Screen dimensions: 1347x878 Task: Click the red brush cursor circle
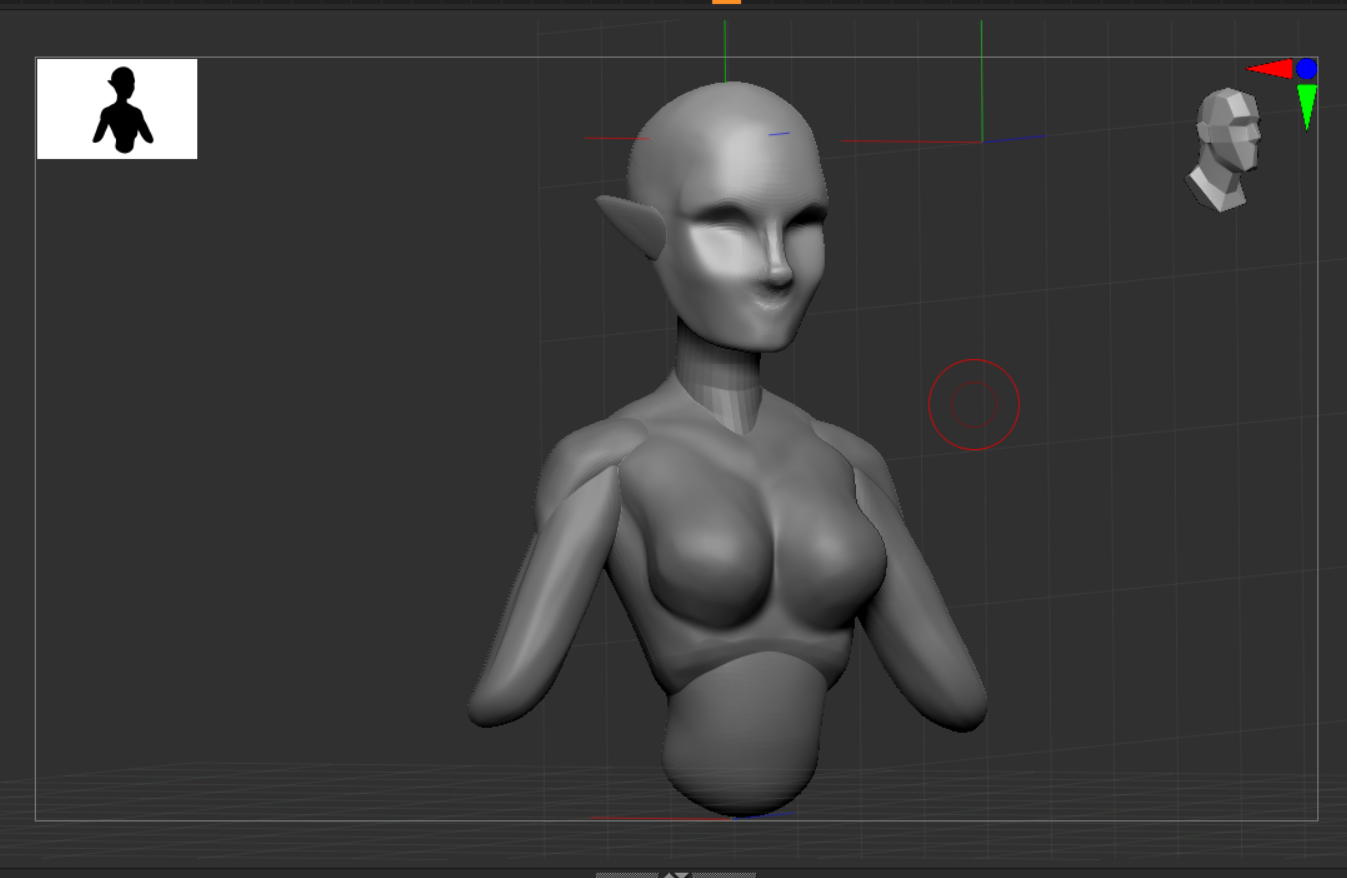click(x=973, y=404)
